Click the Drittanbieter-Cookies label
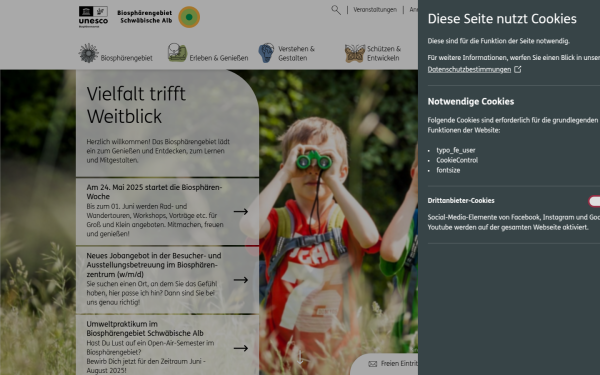The image size is (600, 375). coord(461,201)
